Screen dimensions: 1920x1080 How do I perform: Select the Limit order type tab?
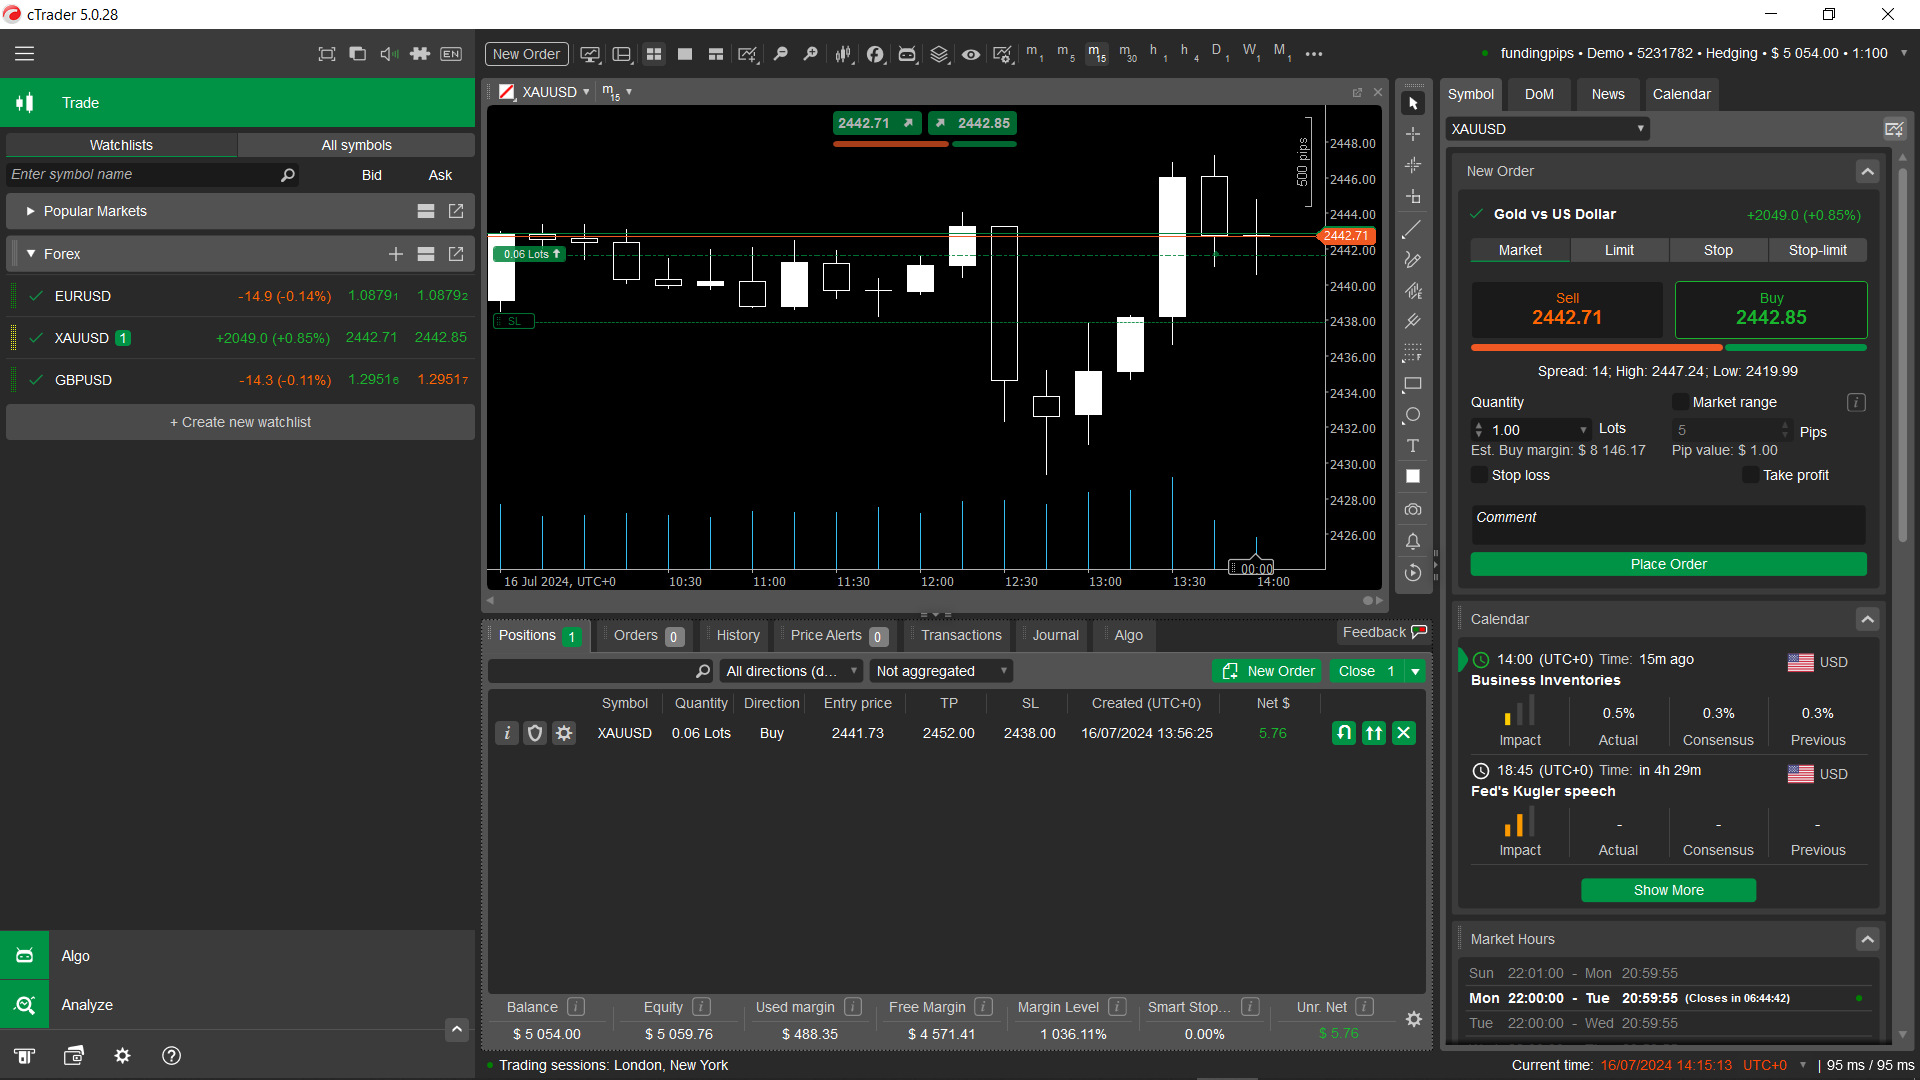coord(1619,250)
